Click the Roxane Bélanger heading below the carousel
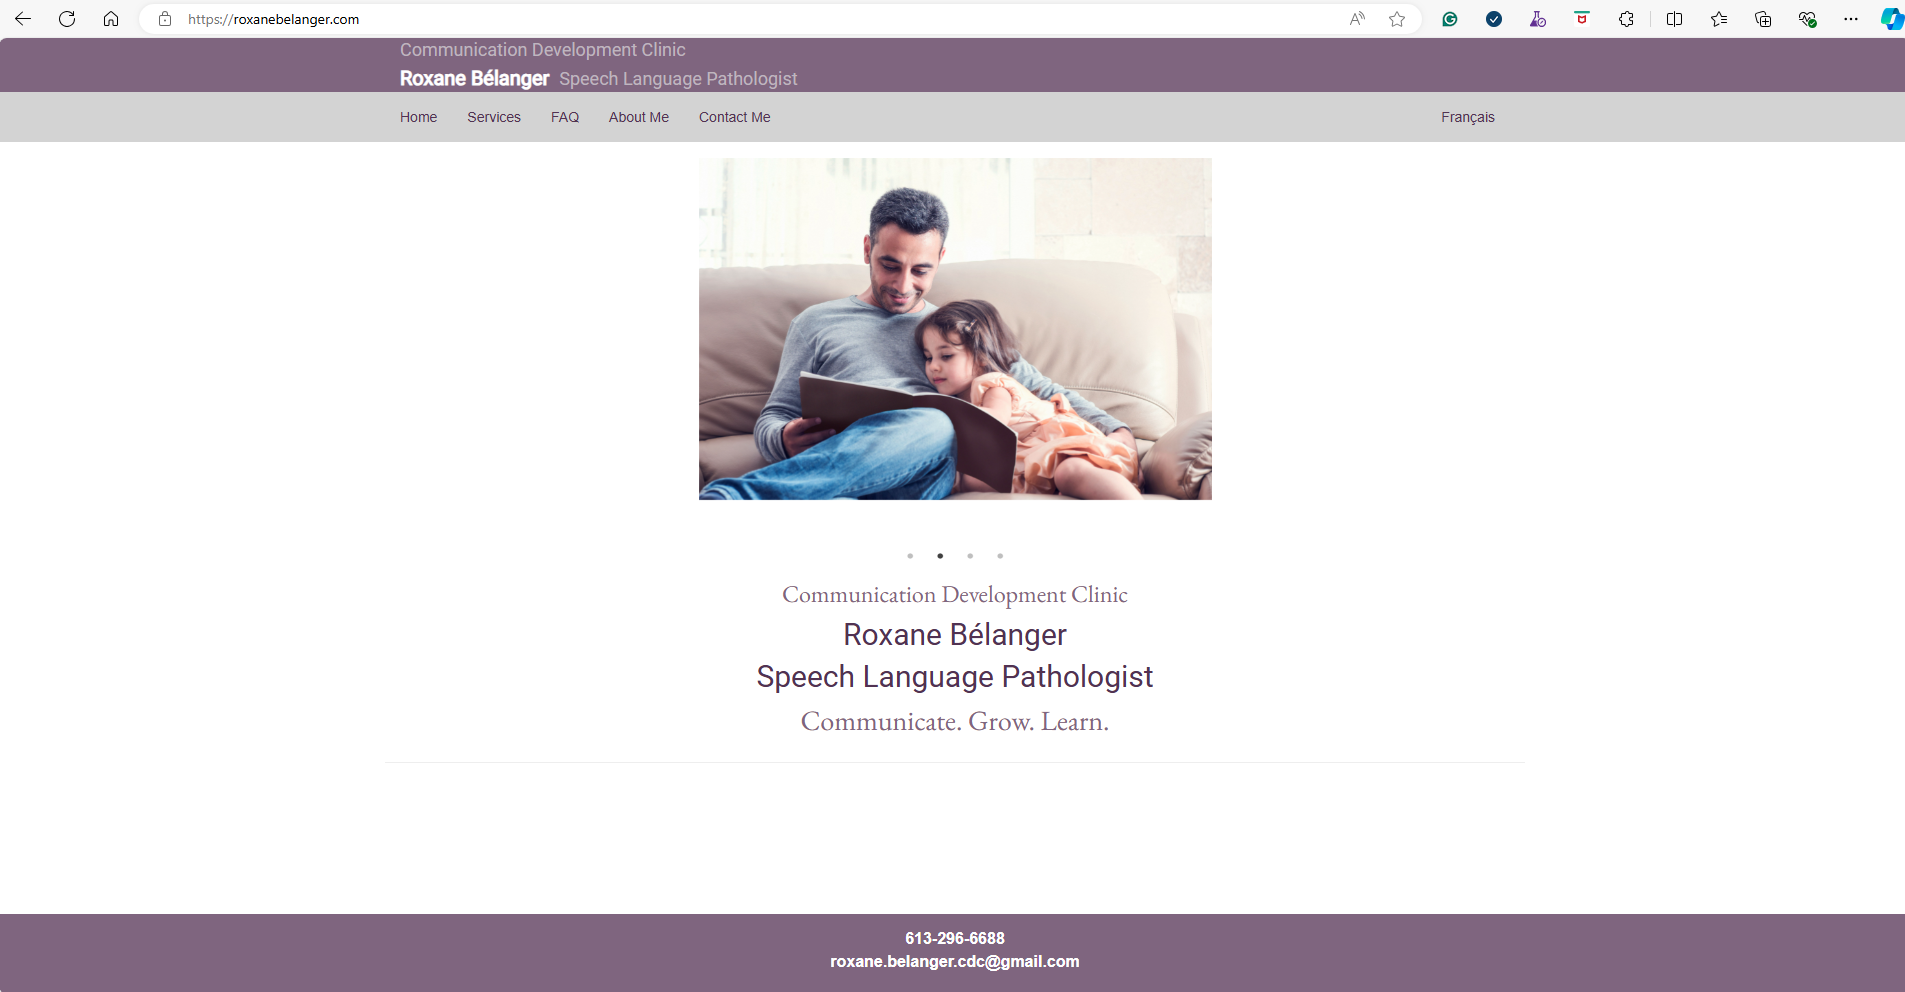 click(955, 635)
